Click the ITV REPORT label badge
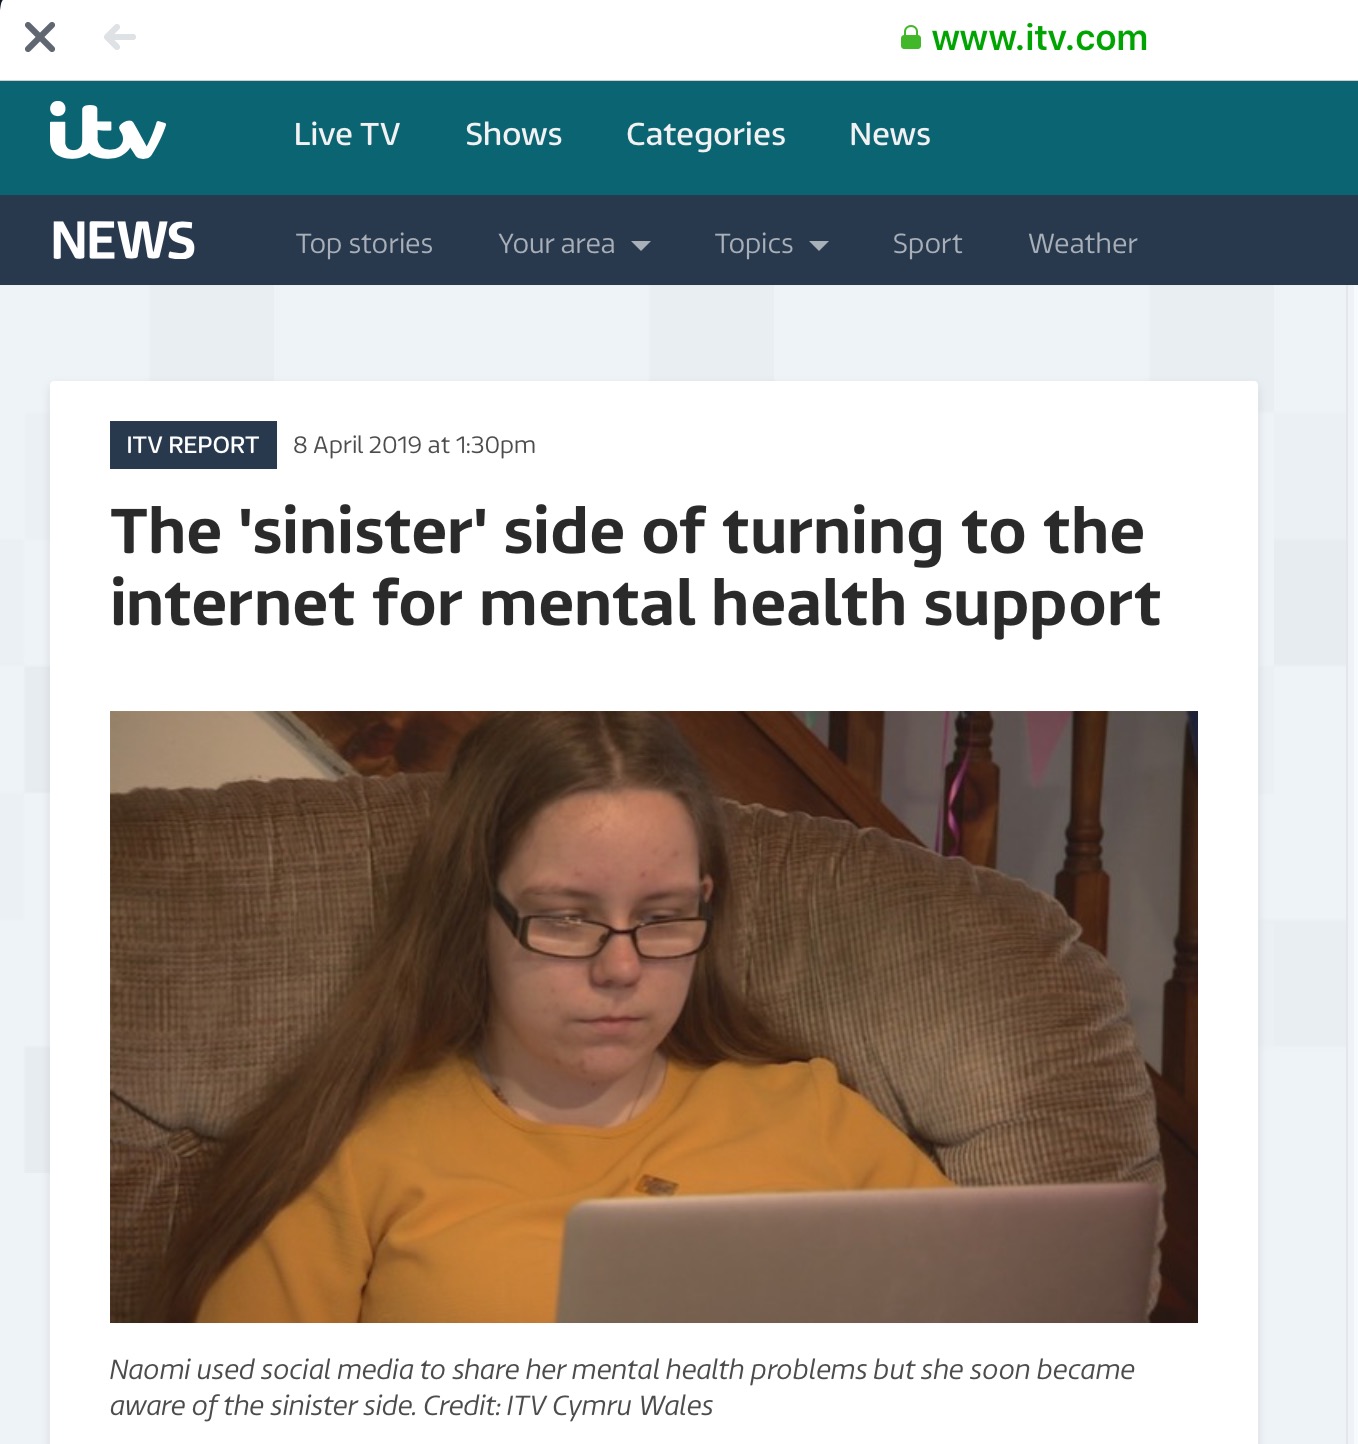 193,445
